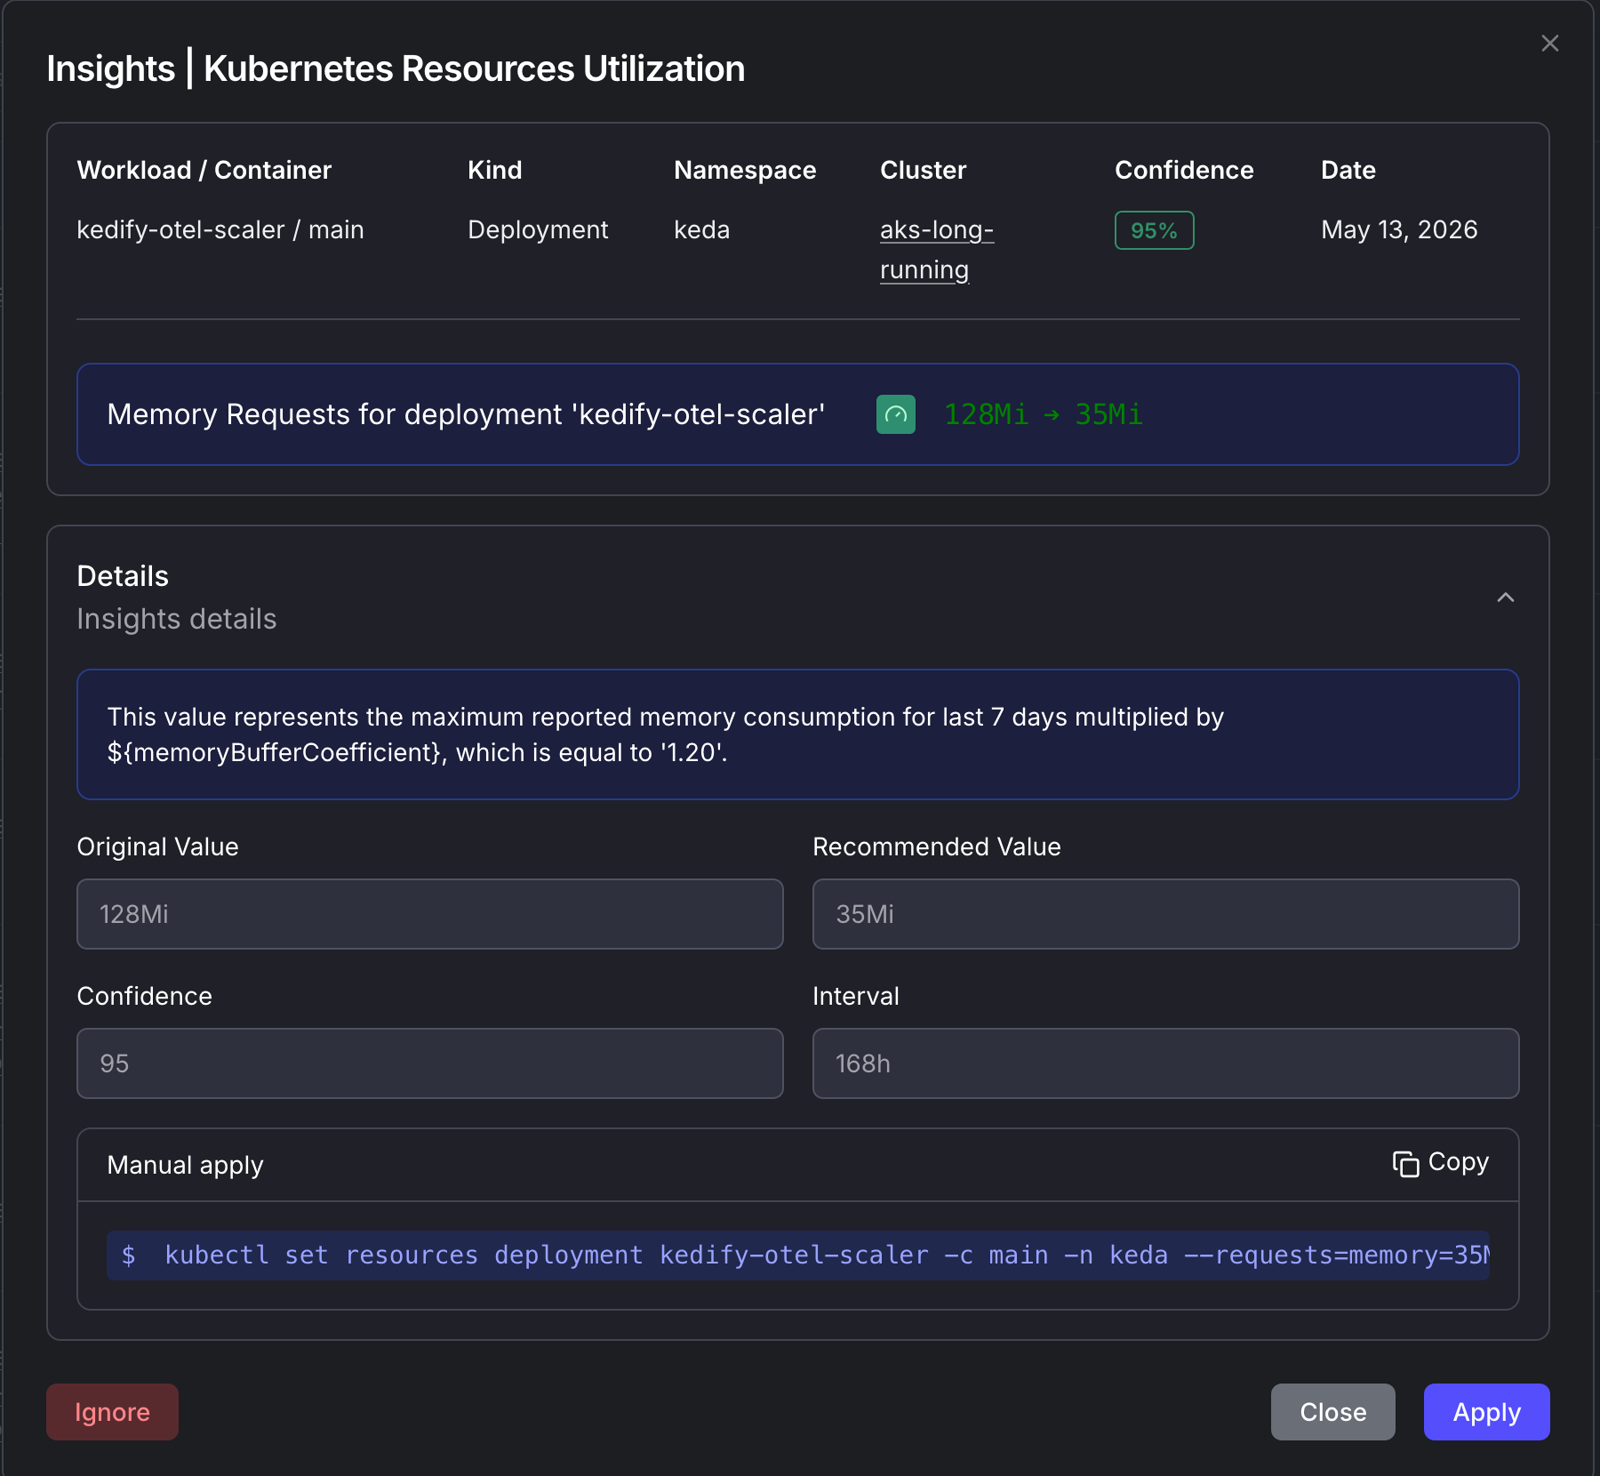Focus the Interval field showing 168h
Image resolution: width=1600 pixels, height=1476 pixels.
point(1166,1063)
